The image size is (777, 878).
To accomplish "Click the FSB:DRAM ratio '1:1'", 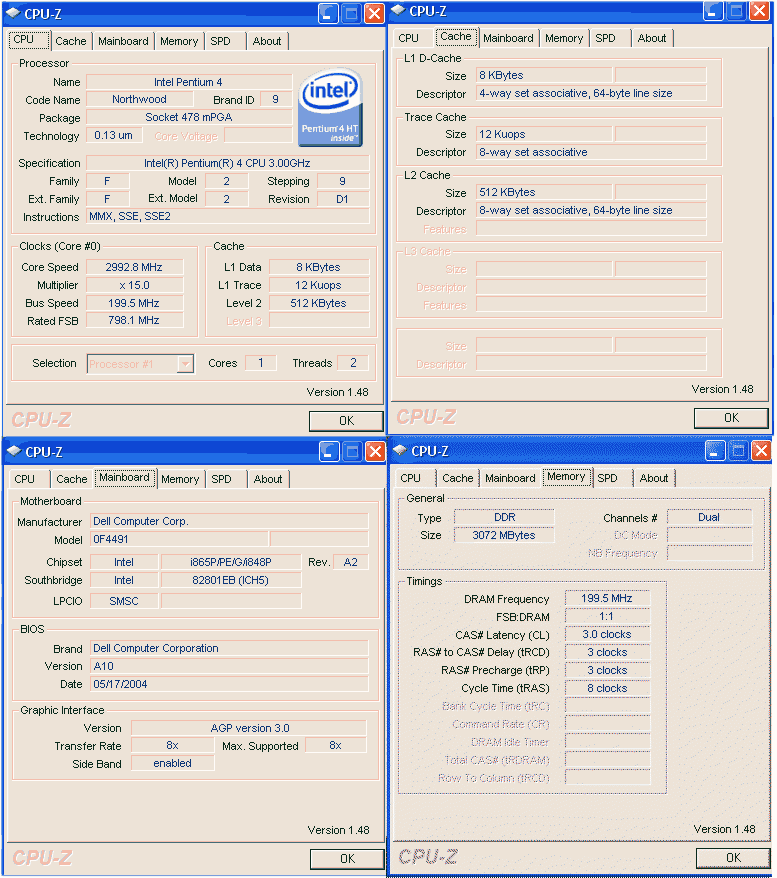I will (607, 616).
